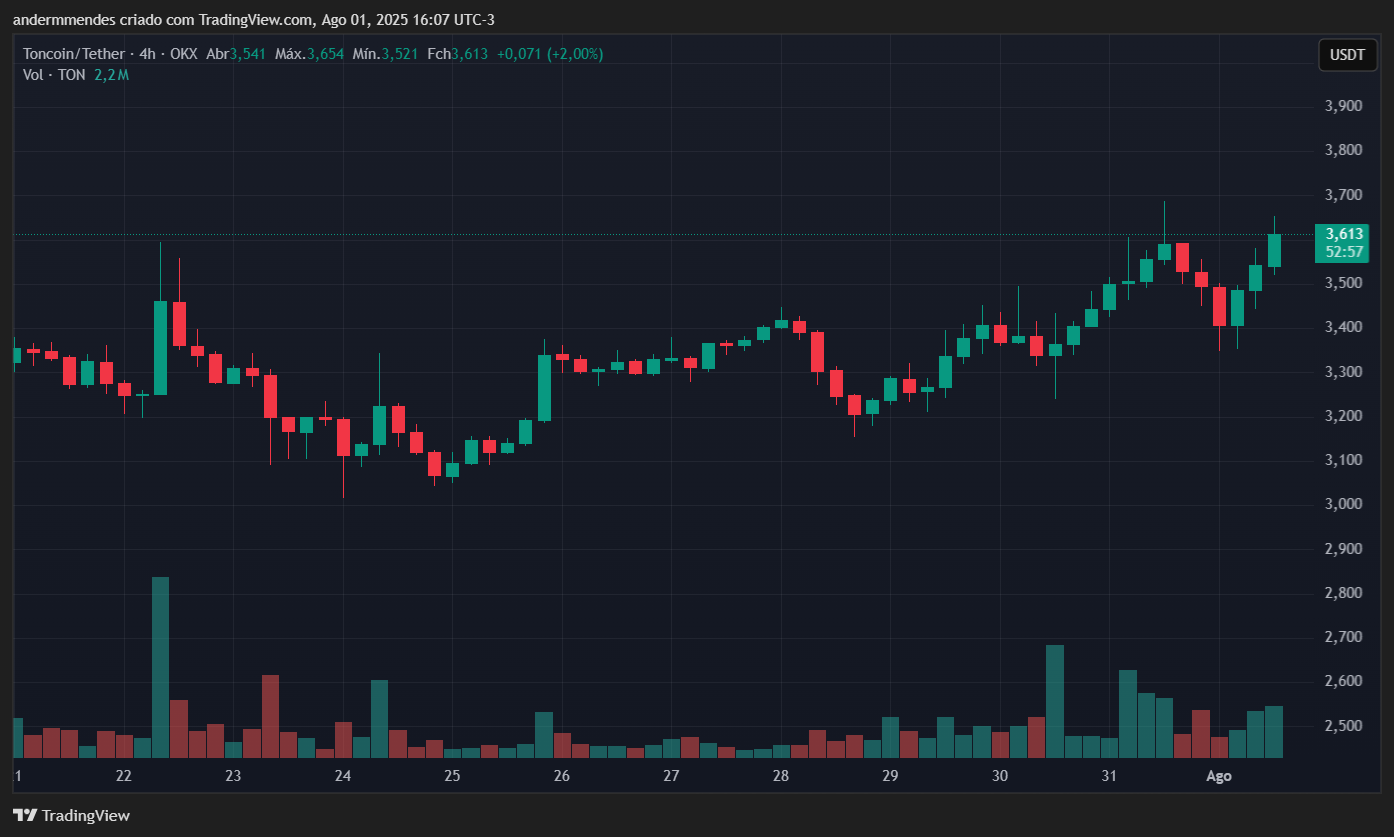This screenshot has height=837, width=1394.
Task: Click the 'Fch 3,613' close value
Action: coord(457,54)
